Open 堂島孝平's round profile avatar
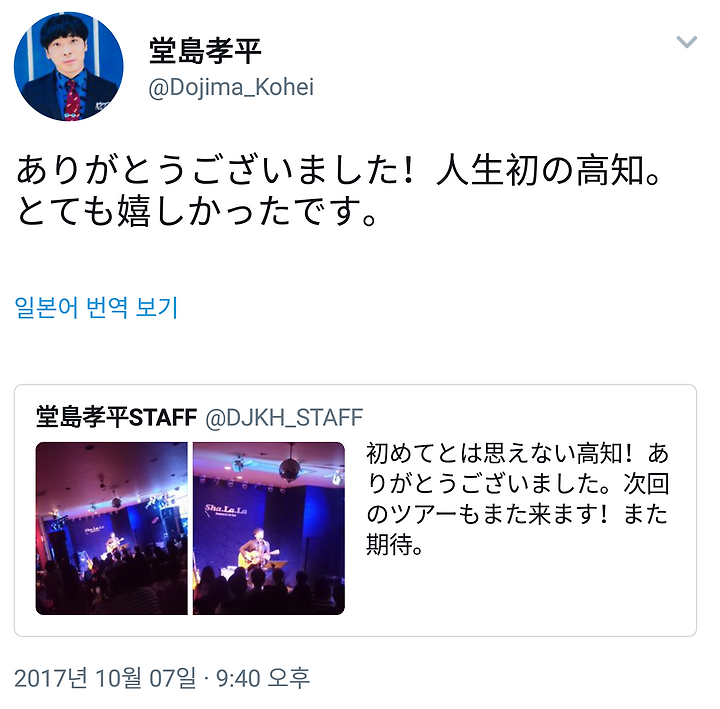720x709 pixels. (68, 67)
